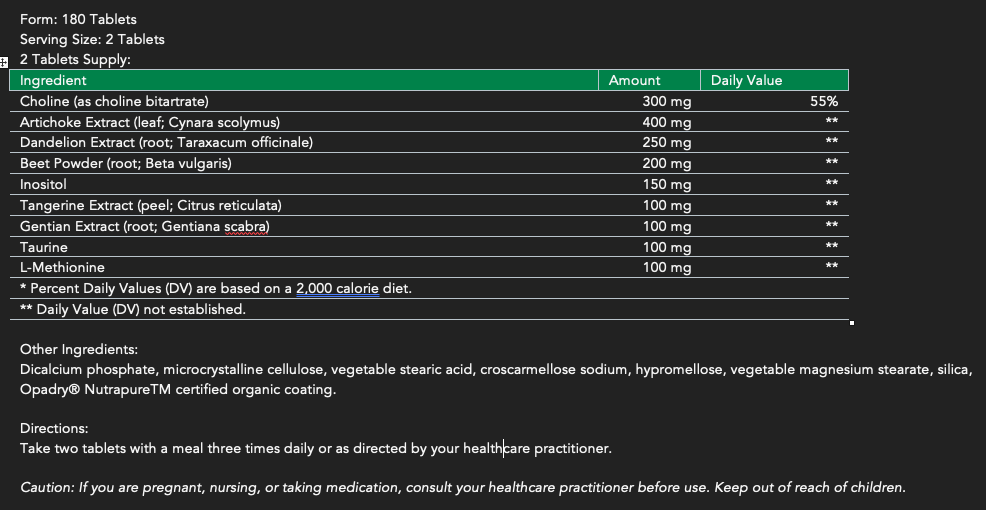The height and width of the screenshot is (510, 986).
Task: Click the 55% daily value cell
Action: [x=824, y=101]
